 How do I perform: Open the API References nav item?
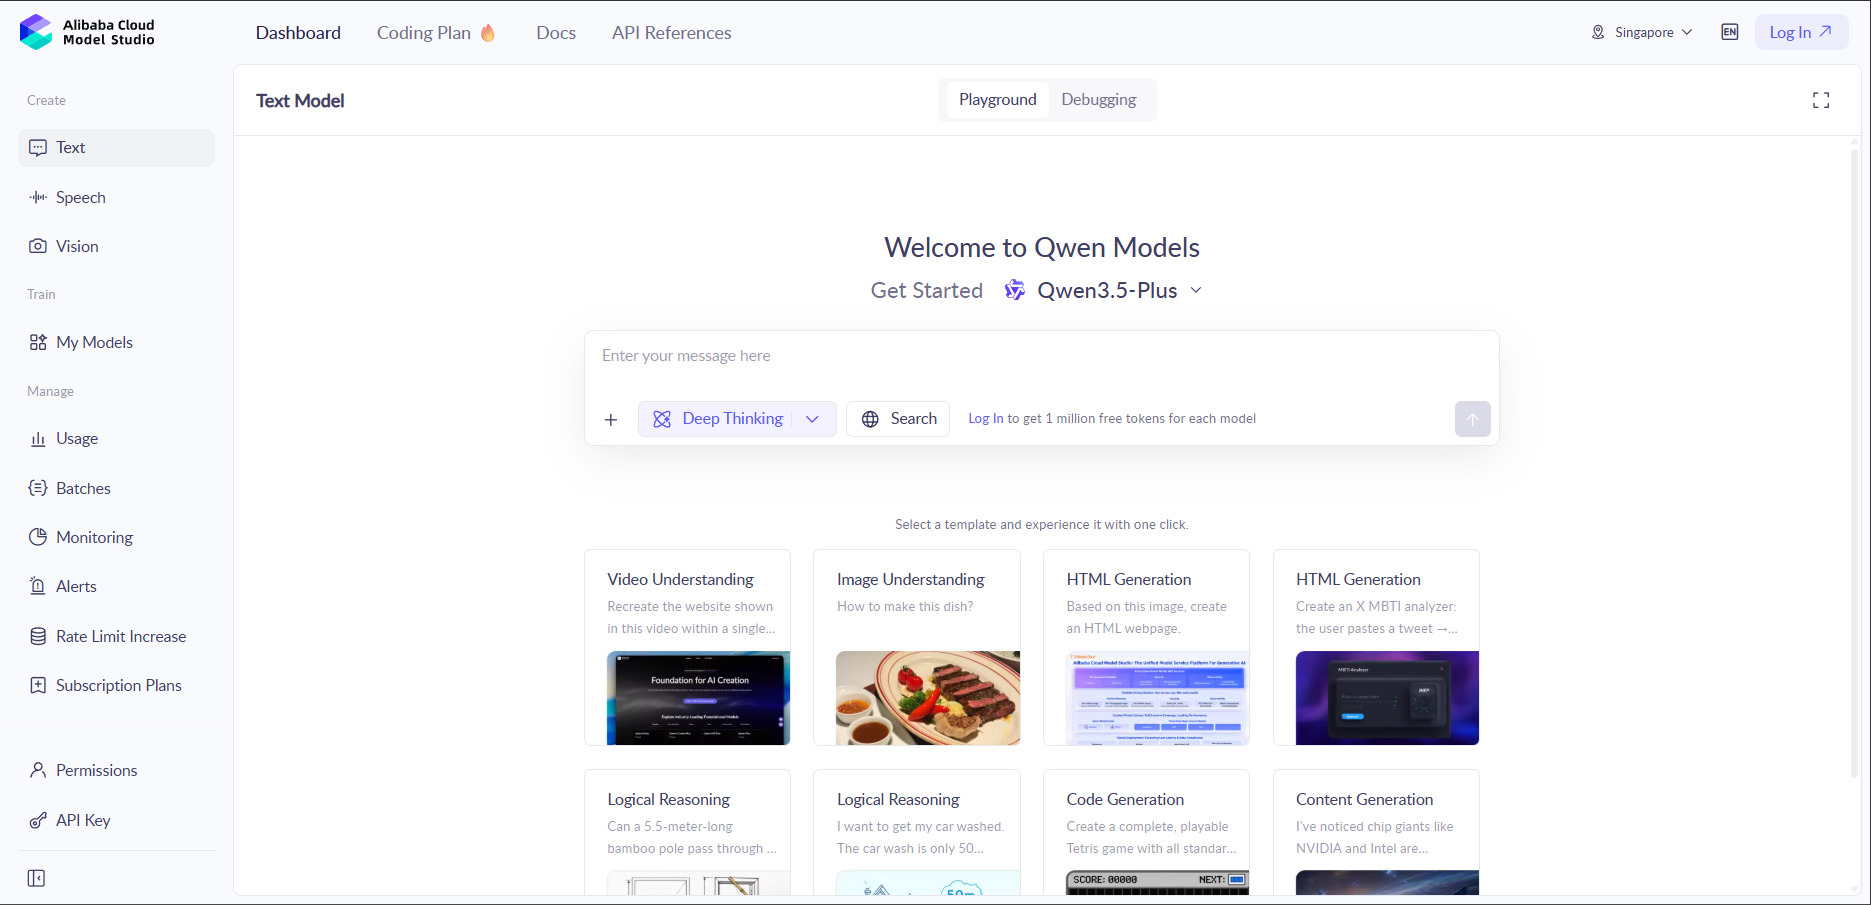pos(671,32)
